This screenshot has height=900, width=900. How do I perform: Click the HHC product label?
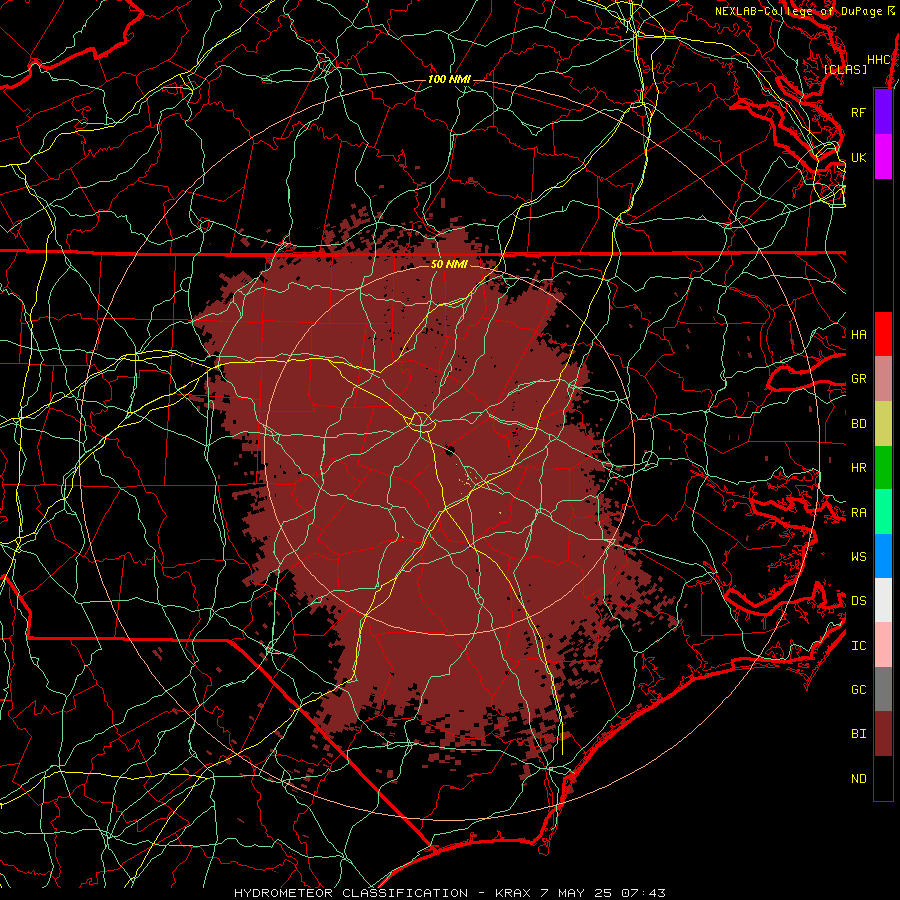pyautogui.click(x=879, y=60)
